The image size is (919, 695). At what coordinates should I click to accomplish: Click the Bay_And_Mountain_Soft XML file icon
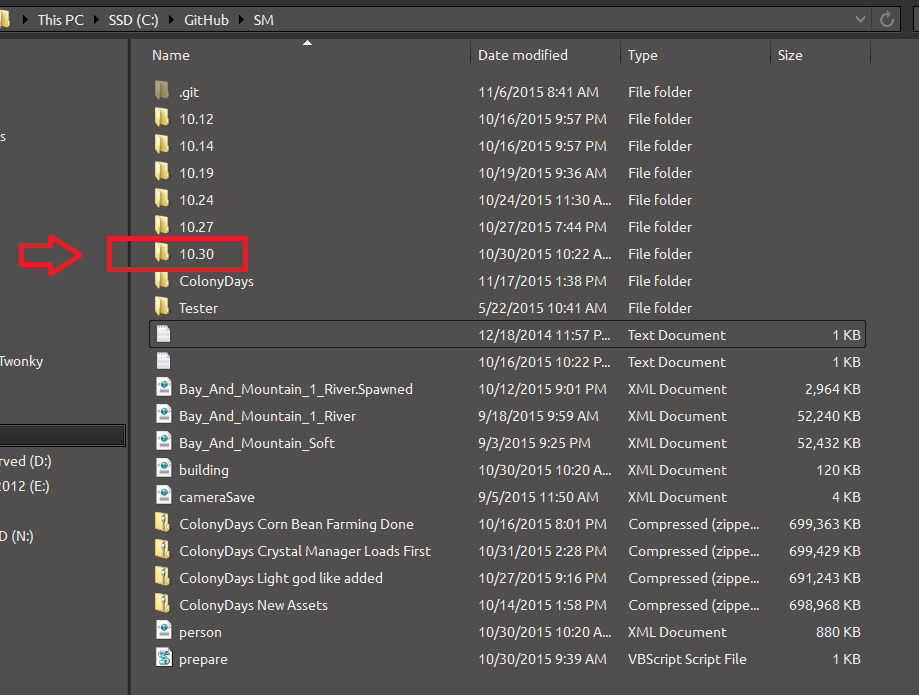164,441
